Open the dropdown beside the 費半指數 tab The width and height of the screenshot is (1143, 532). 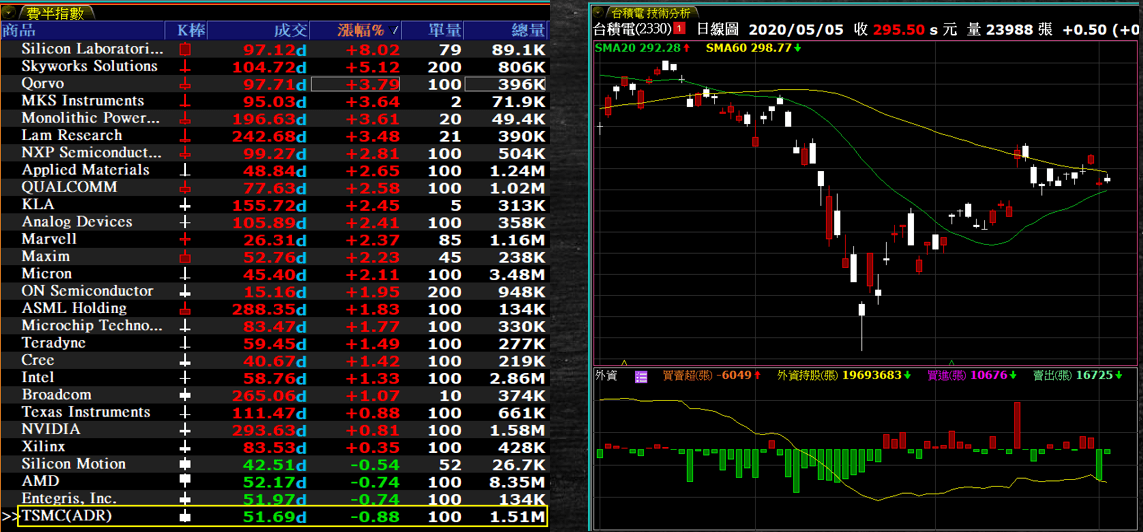pyautogui.click(x=9, y=13)
